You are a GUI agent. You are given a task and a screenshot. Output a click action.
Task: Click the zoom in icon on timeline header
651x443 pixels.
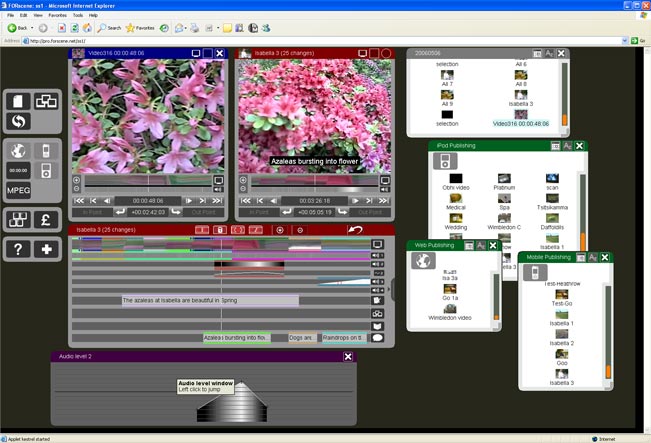[x=280, y=230]
